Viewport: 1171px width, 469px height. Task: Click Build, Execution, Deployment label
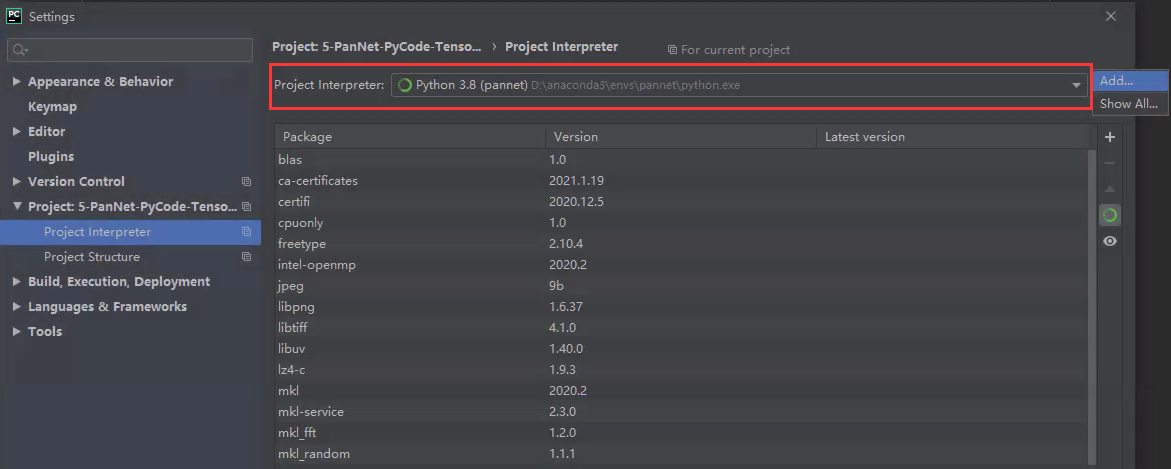119,282
